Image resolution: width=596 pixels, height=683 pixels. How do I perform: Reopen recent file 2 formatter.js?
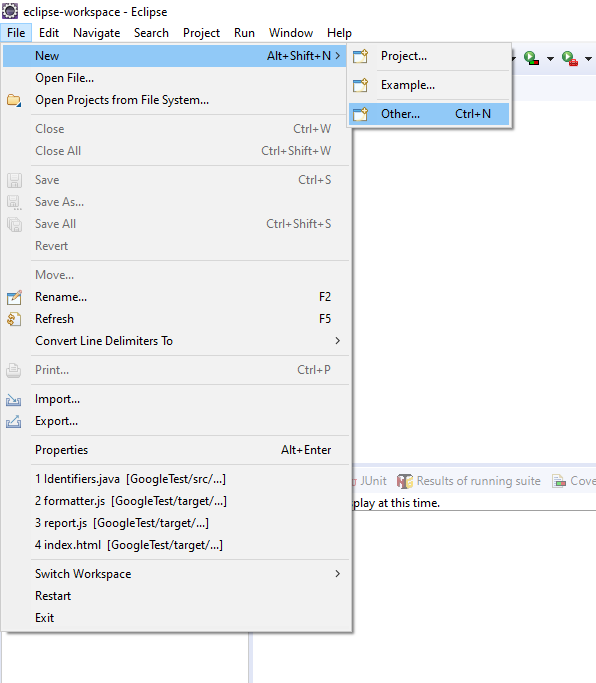[x=176, y=501]
